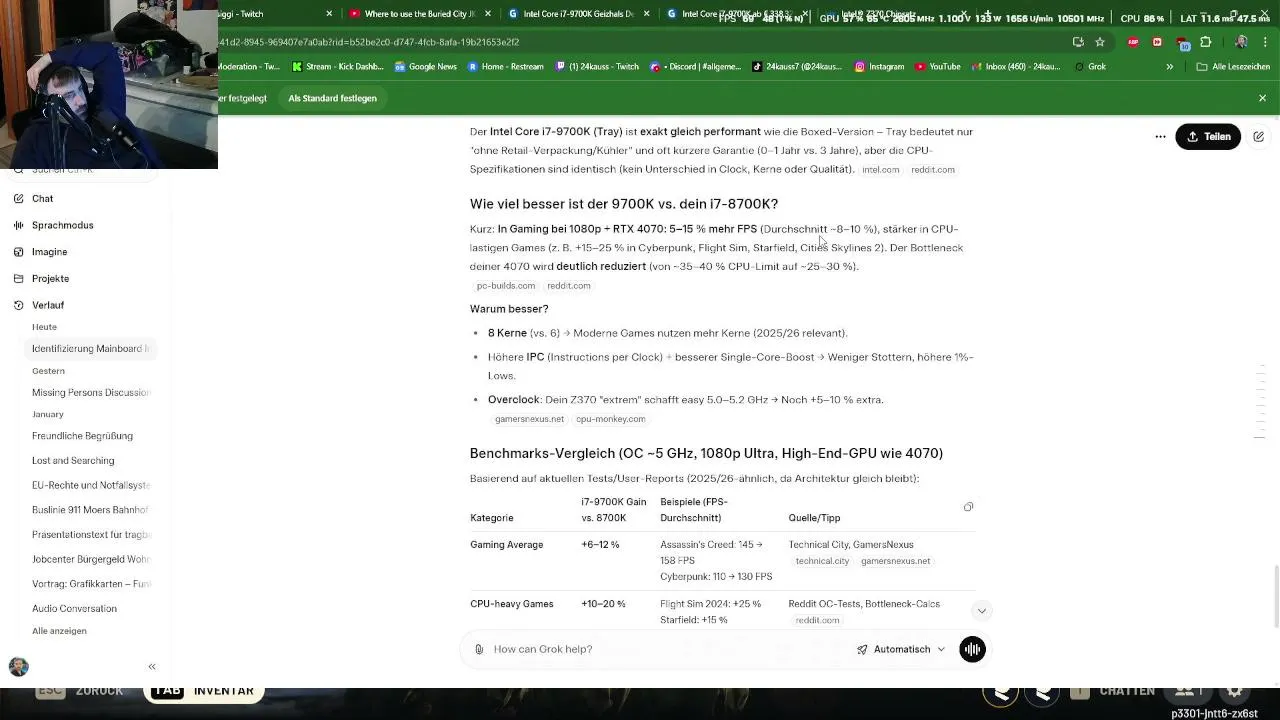Screen dimensions: 1280x720
Task: Open the Home - Restream bookmark
Action: pyautogui.click(x=505, y=67)
